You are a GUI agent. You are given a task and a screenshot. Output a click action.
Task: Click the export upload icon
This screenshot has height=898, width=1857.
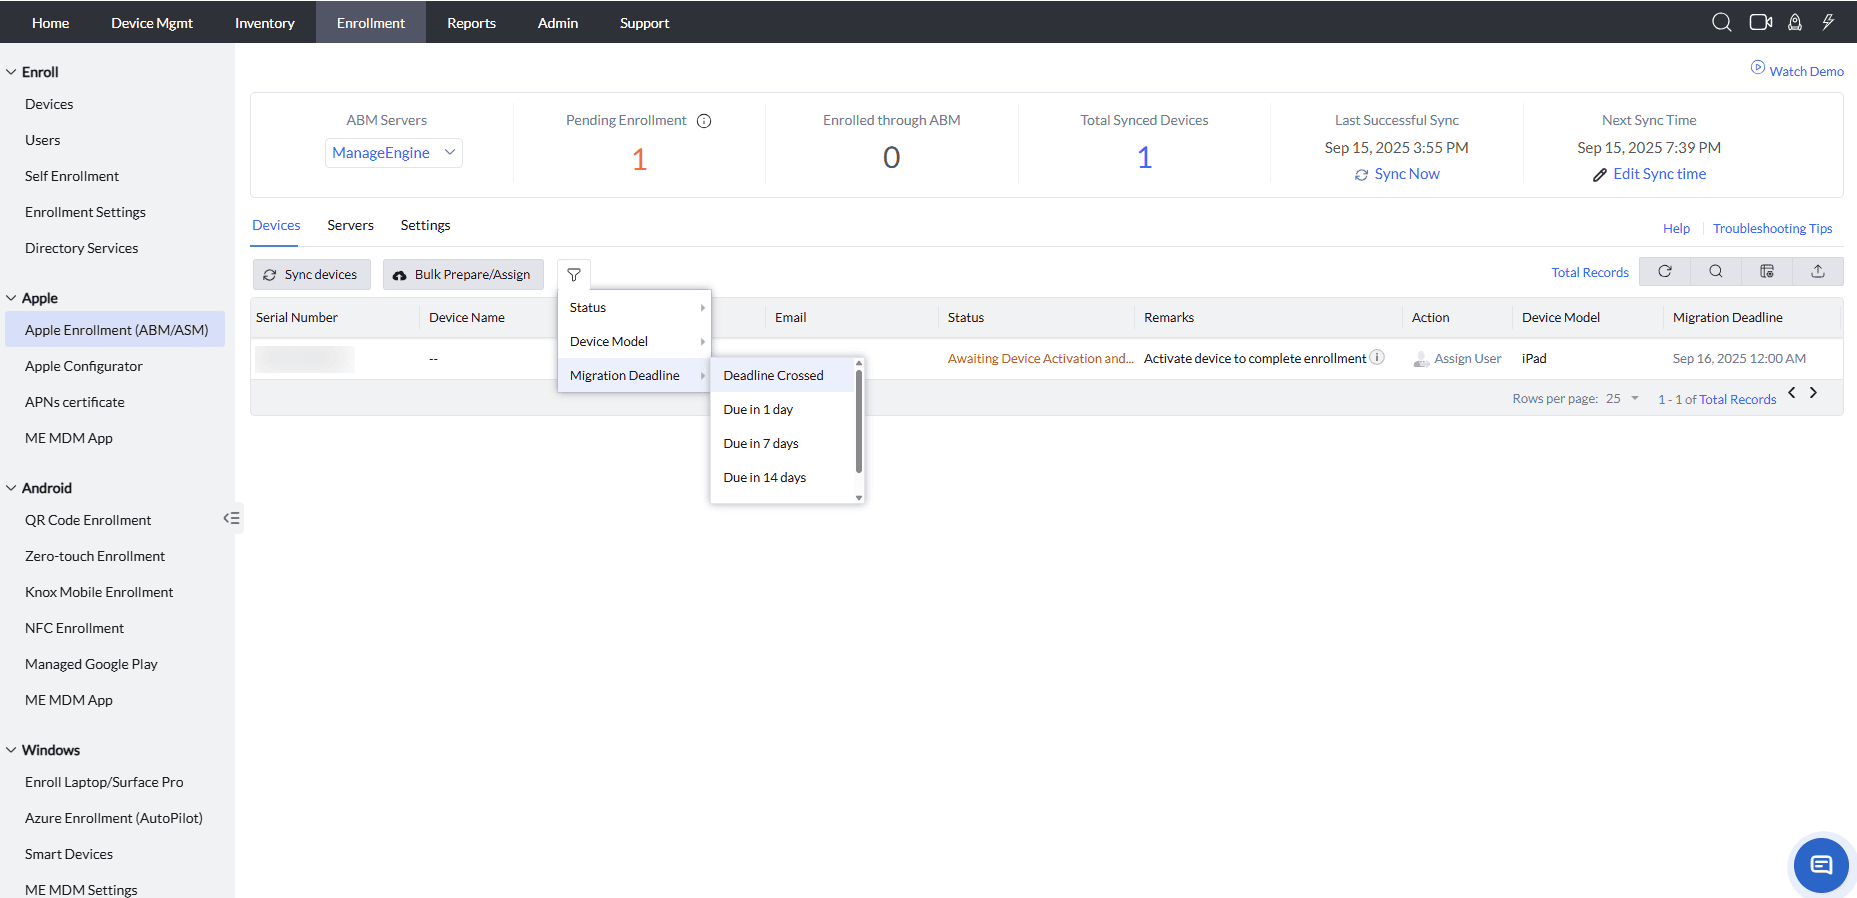coord(1818,271)
